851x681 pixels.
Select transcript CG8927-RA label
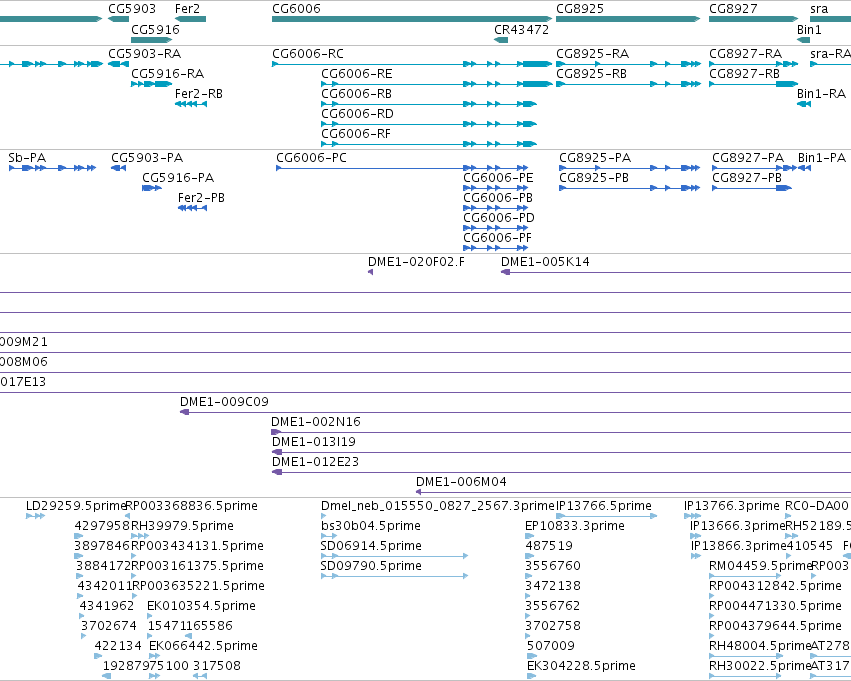(746, 54)
